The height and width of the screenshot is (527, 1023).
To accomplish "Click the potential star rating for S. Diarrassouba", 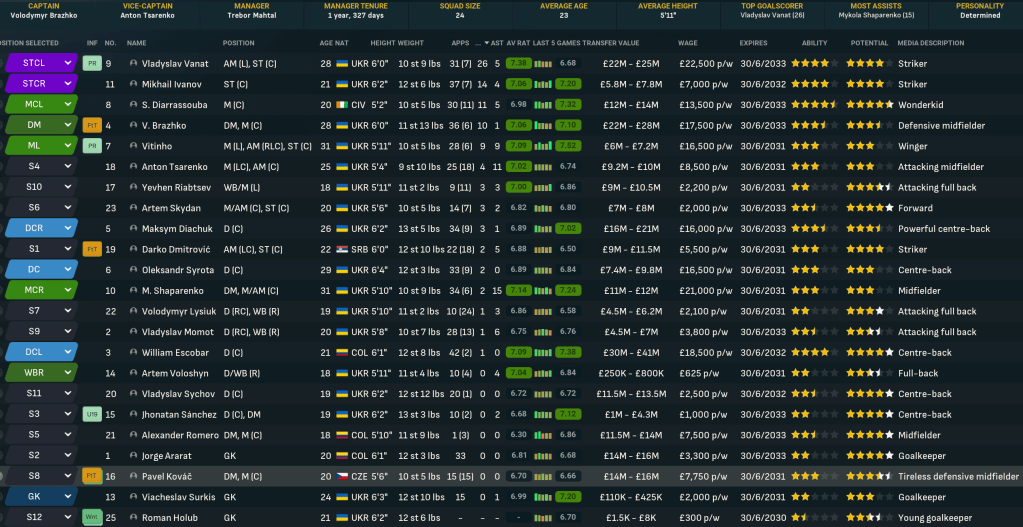I will 870,105.
